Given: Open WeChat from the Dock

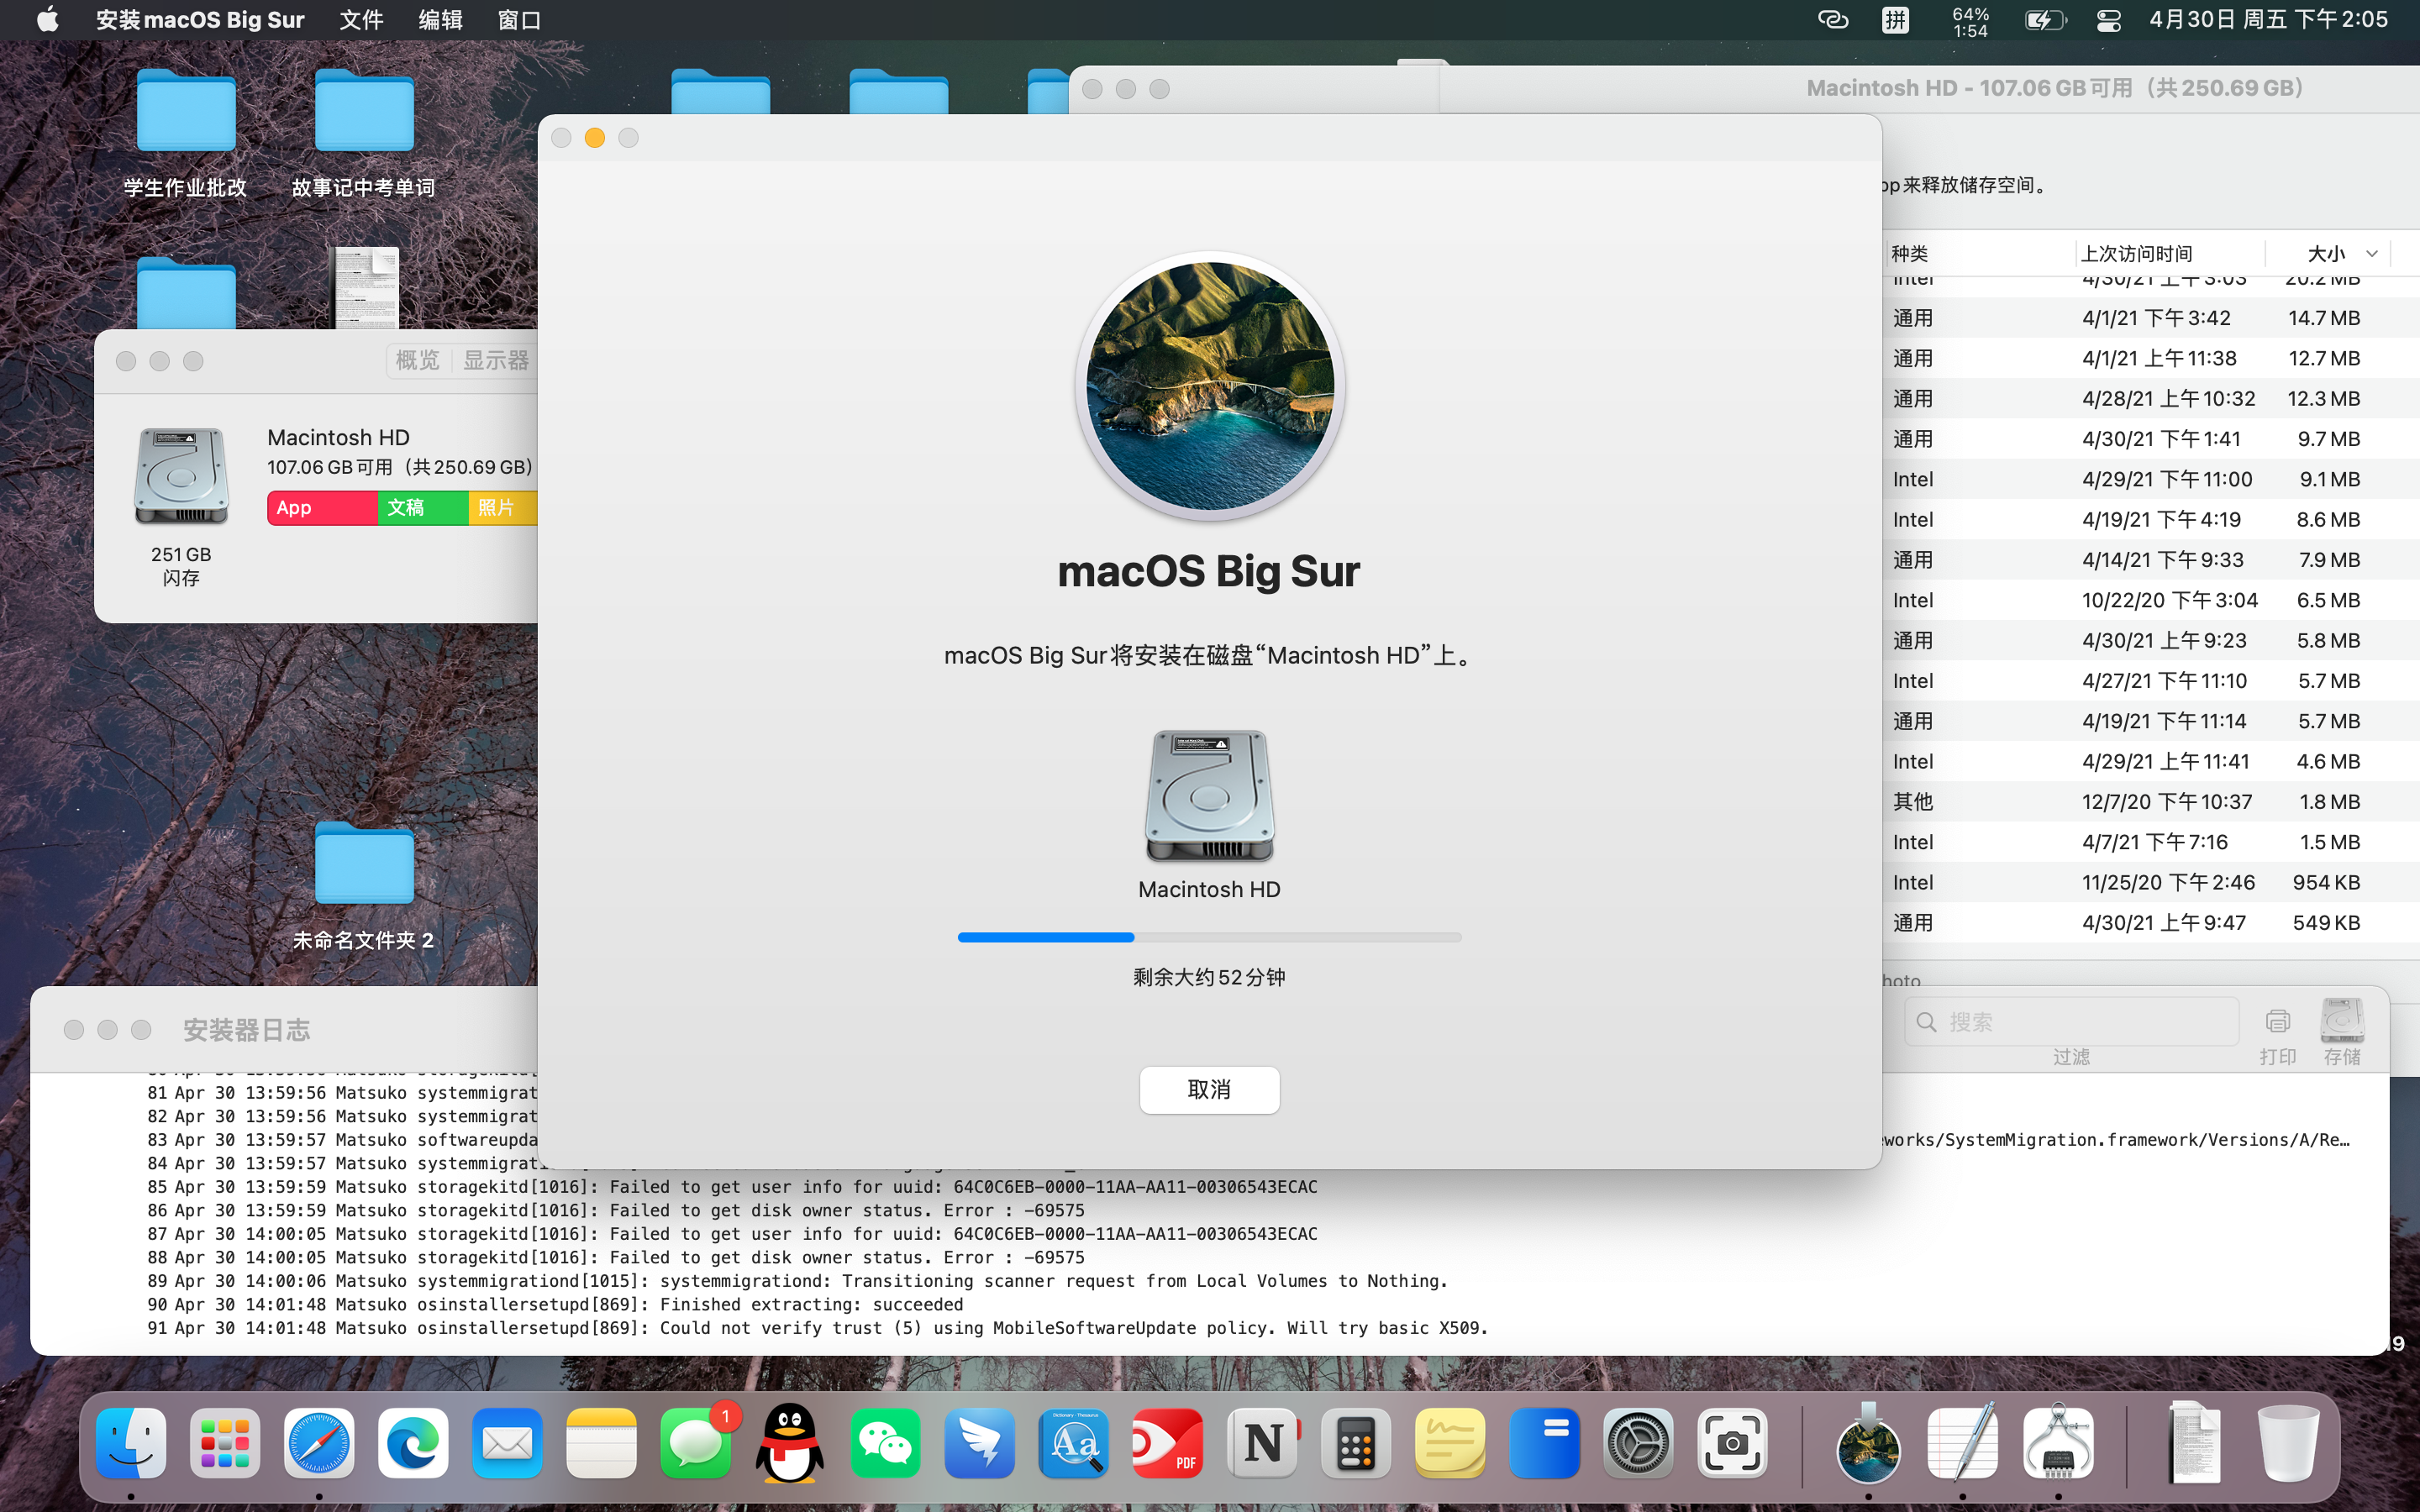Looking at the screenshot, I should [884, 1443].
